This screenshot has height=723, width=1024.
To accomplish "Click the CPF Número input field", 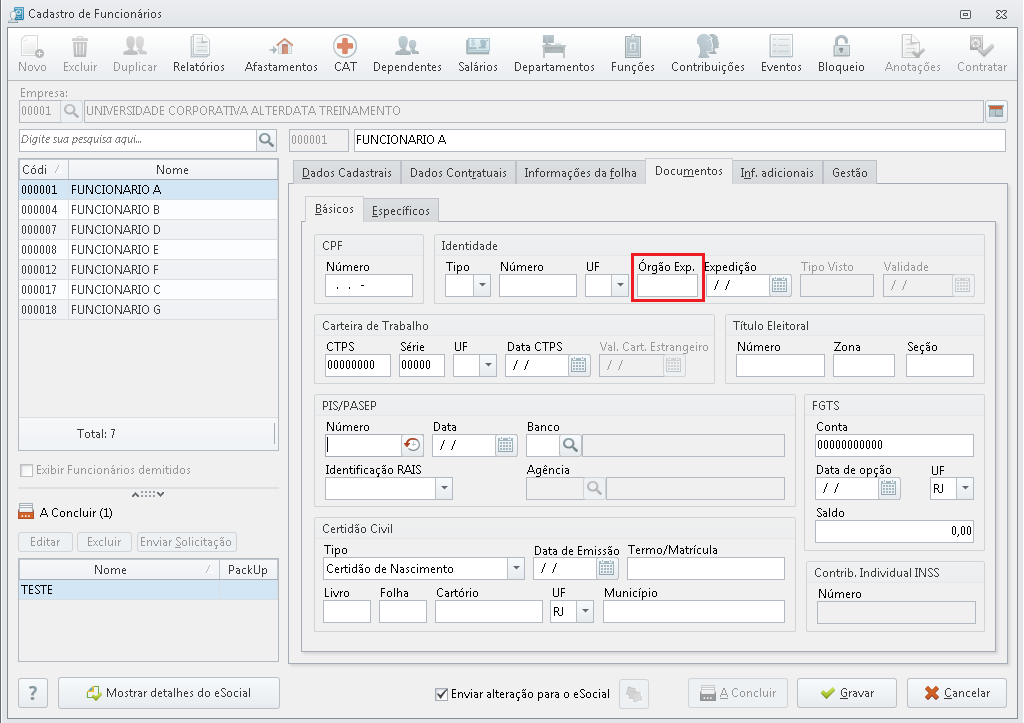I will click(369, 285).
